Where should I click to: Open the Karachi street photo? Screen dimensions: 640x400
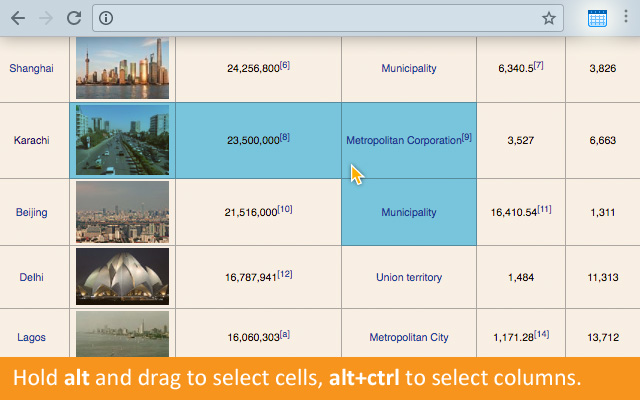[122, 140]
